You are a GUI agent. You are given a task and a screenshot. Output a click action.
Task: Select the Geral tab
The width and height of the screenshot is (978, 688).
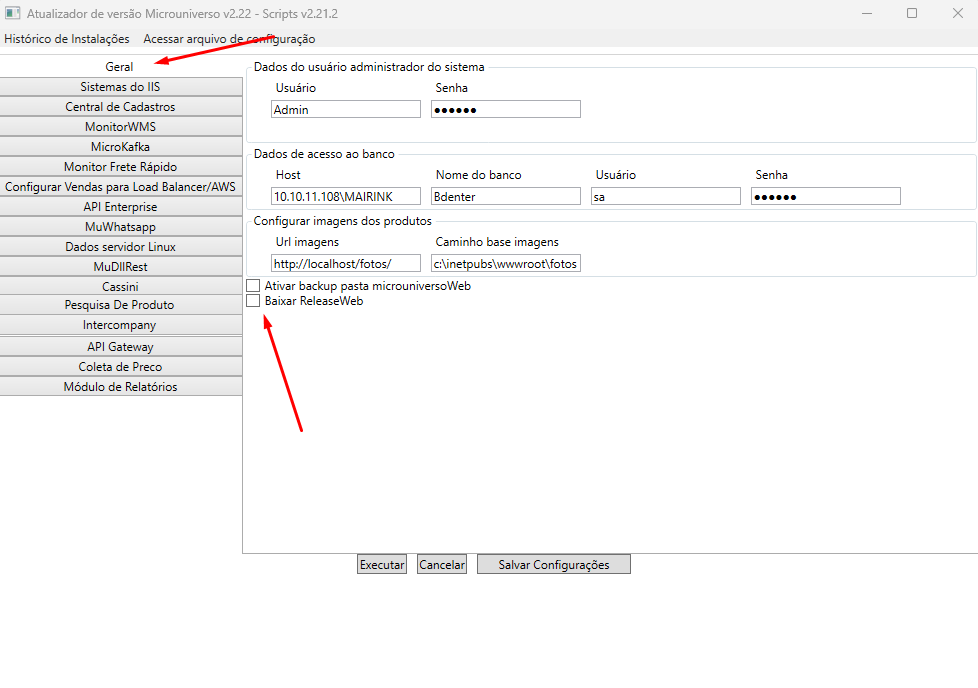pos(120,66)
